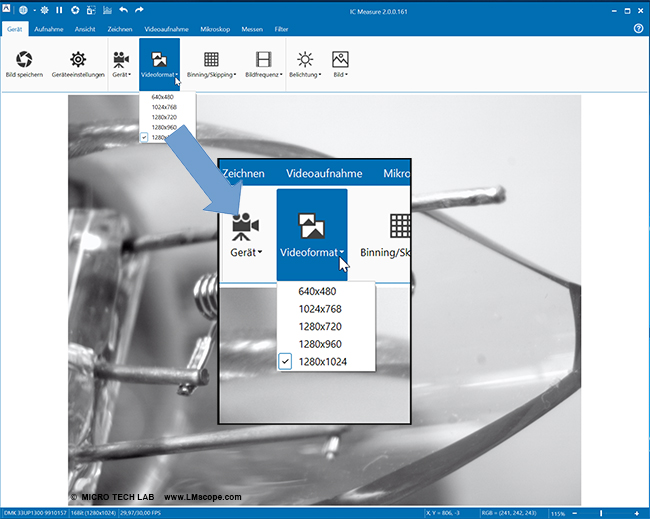650x519 pixels.
Task: Open the Belichtung dropdown arrow
Action: [305, 75]
